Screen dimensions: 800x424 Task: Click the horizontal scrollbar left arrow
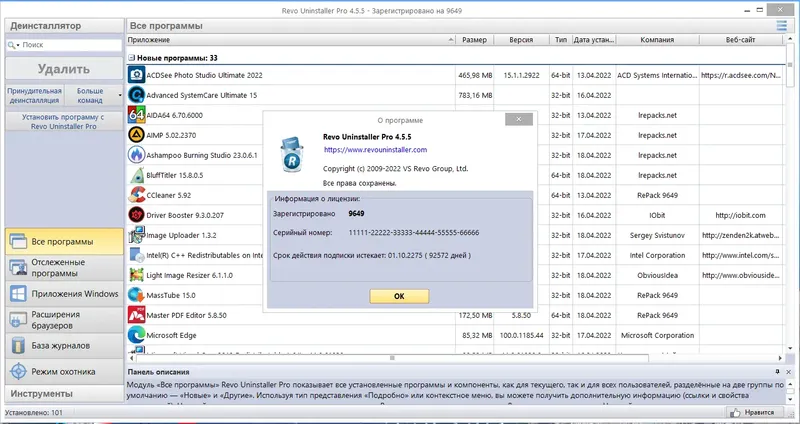131,358
